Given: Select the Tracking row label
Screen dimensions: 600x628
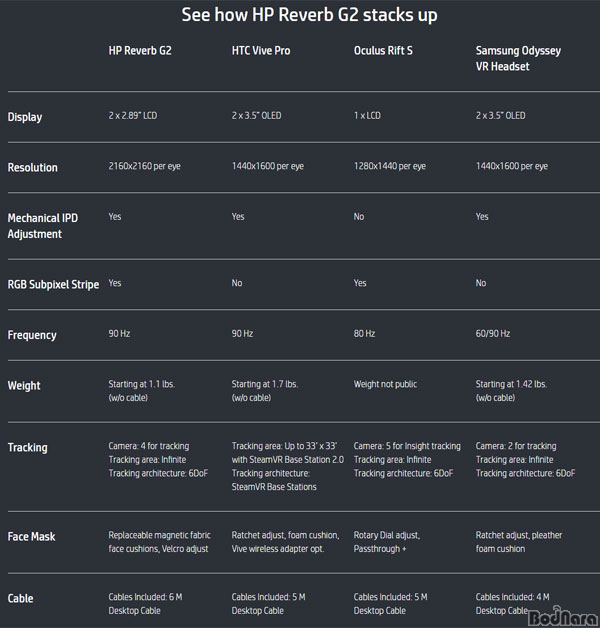Looking at the screenshot, I should point(28,447).
